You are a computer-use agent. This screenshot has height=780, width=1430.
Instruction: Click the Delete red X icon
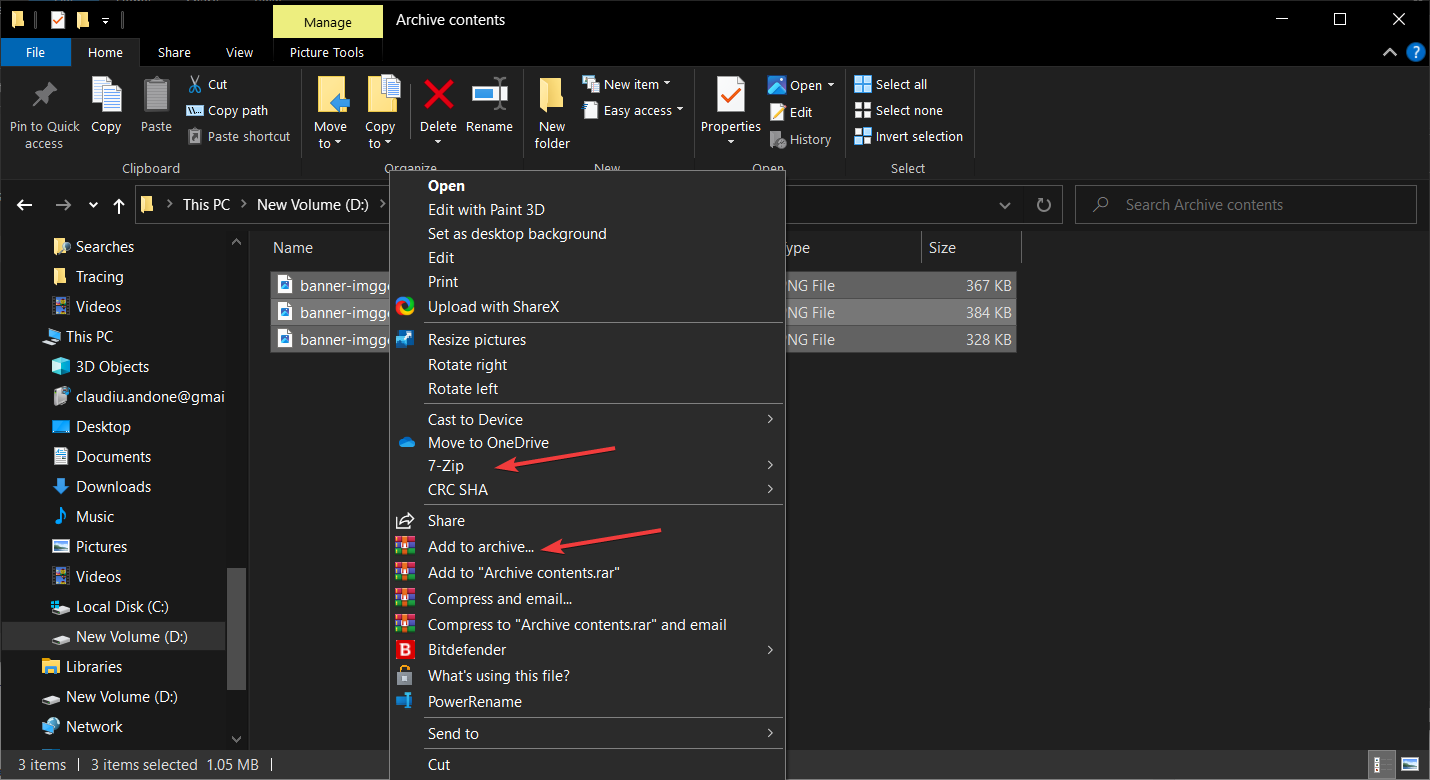438,96
